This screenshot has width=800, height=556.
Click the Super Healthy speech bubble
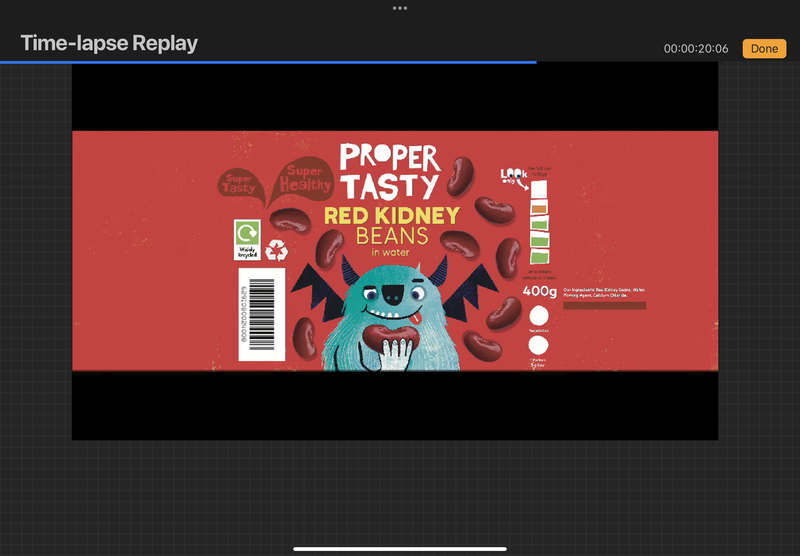305,178
